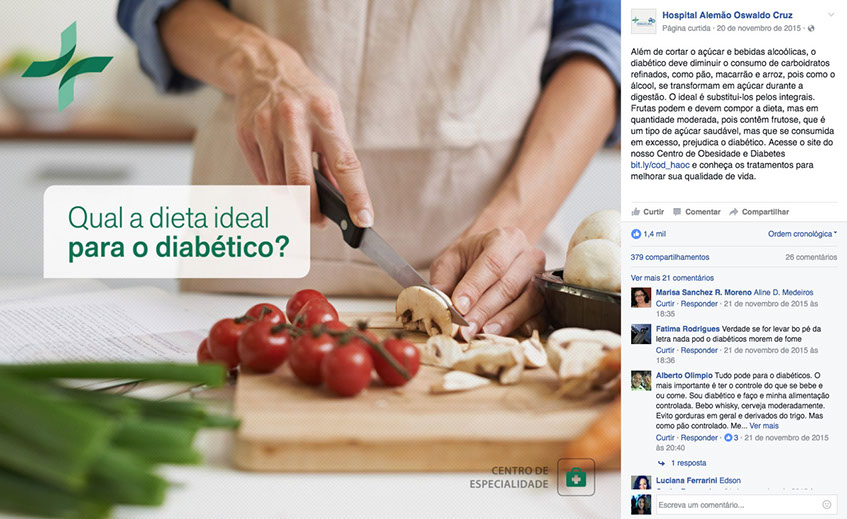Show the 1 resposta reply thread
Image resolution: width=847 pixels, height=519 pixels.
(x=688, y=463)
